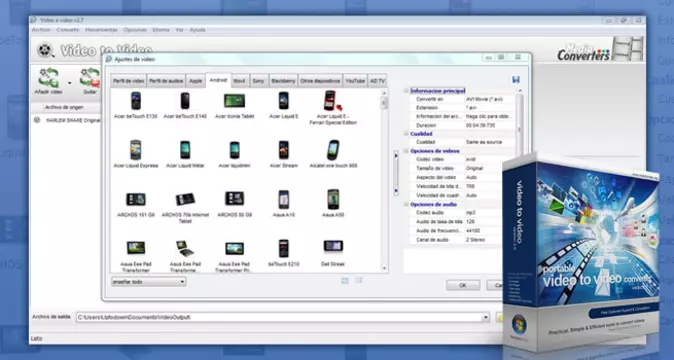Open the Archivo de salida path dropdown
This screenshot has height=360, width=674.
coord(485,317)
